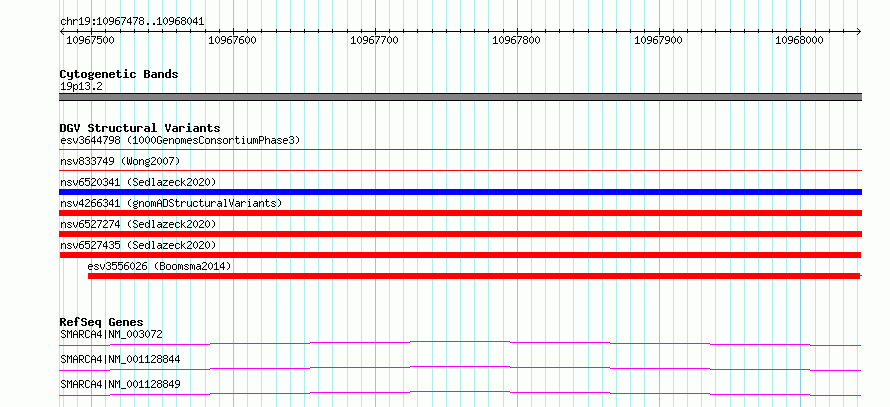Select the thin red esv3644798 variant line
The image size is (890, 407).
click(x=460, y=149)
